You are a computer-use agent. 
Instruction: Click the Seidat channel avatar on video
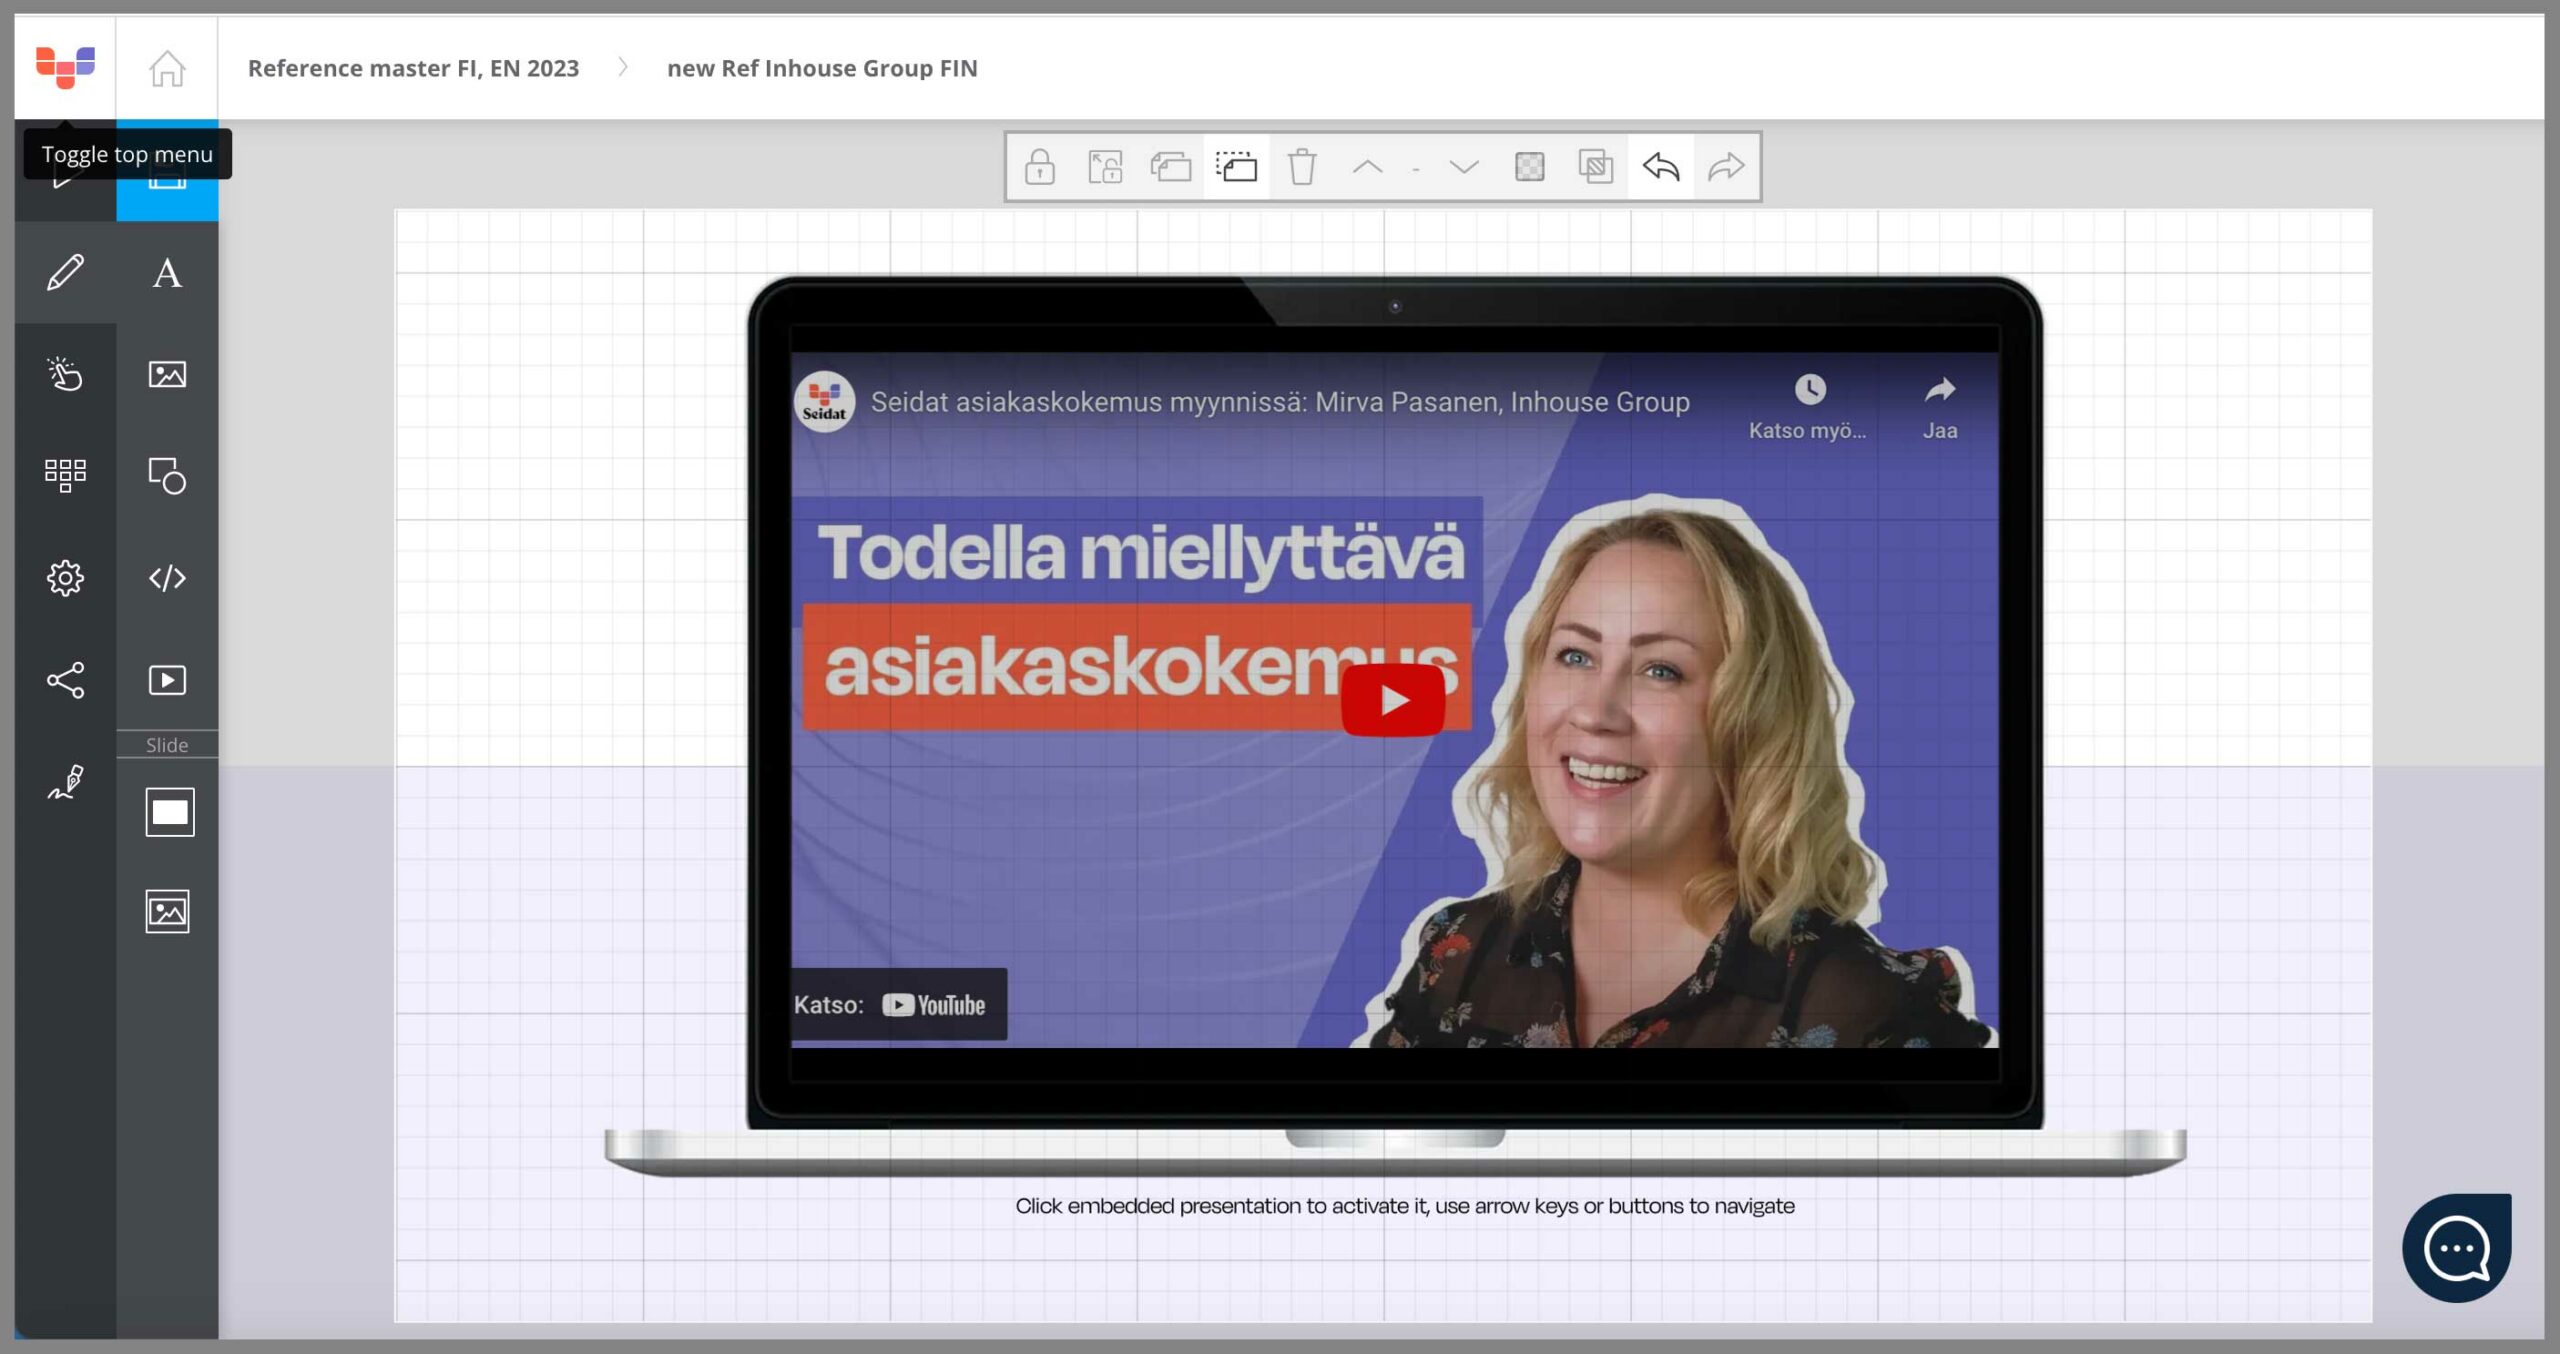pyautogui.click(x=824, y=402)
